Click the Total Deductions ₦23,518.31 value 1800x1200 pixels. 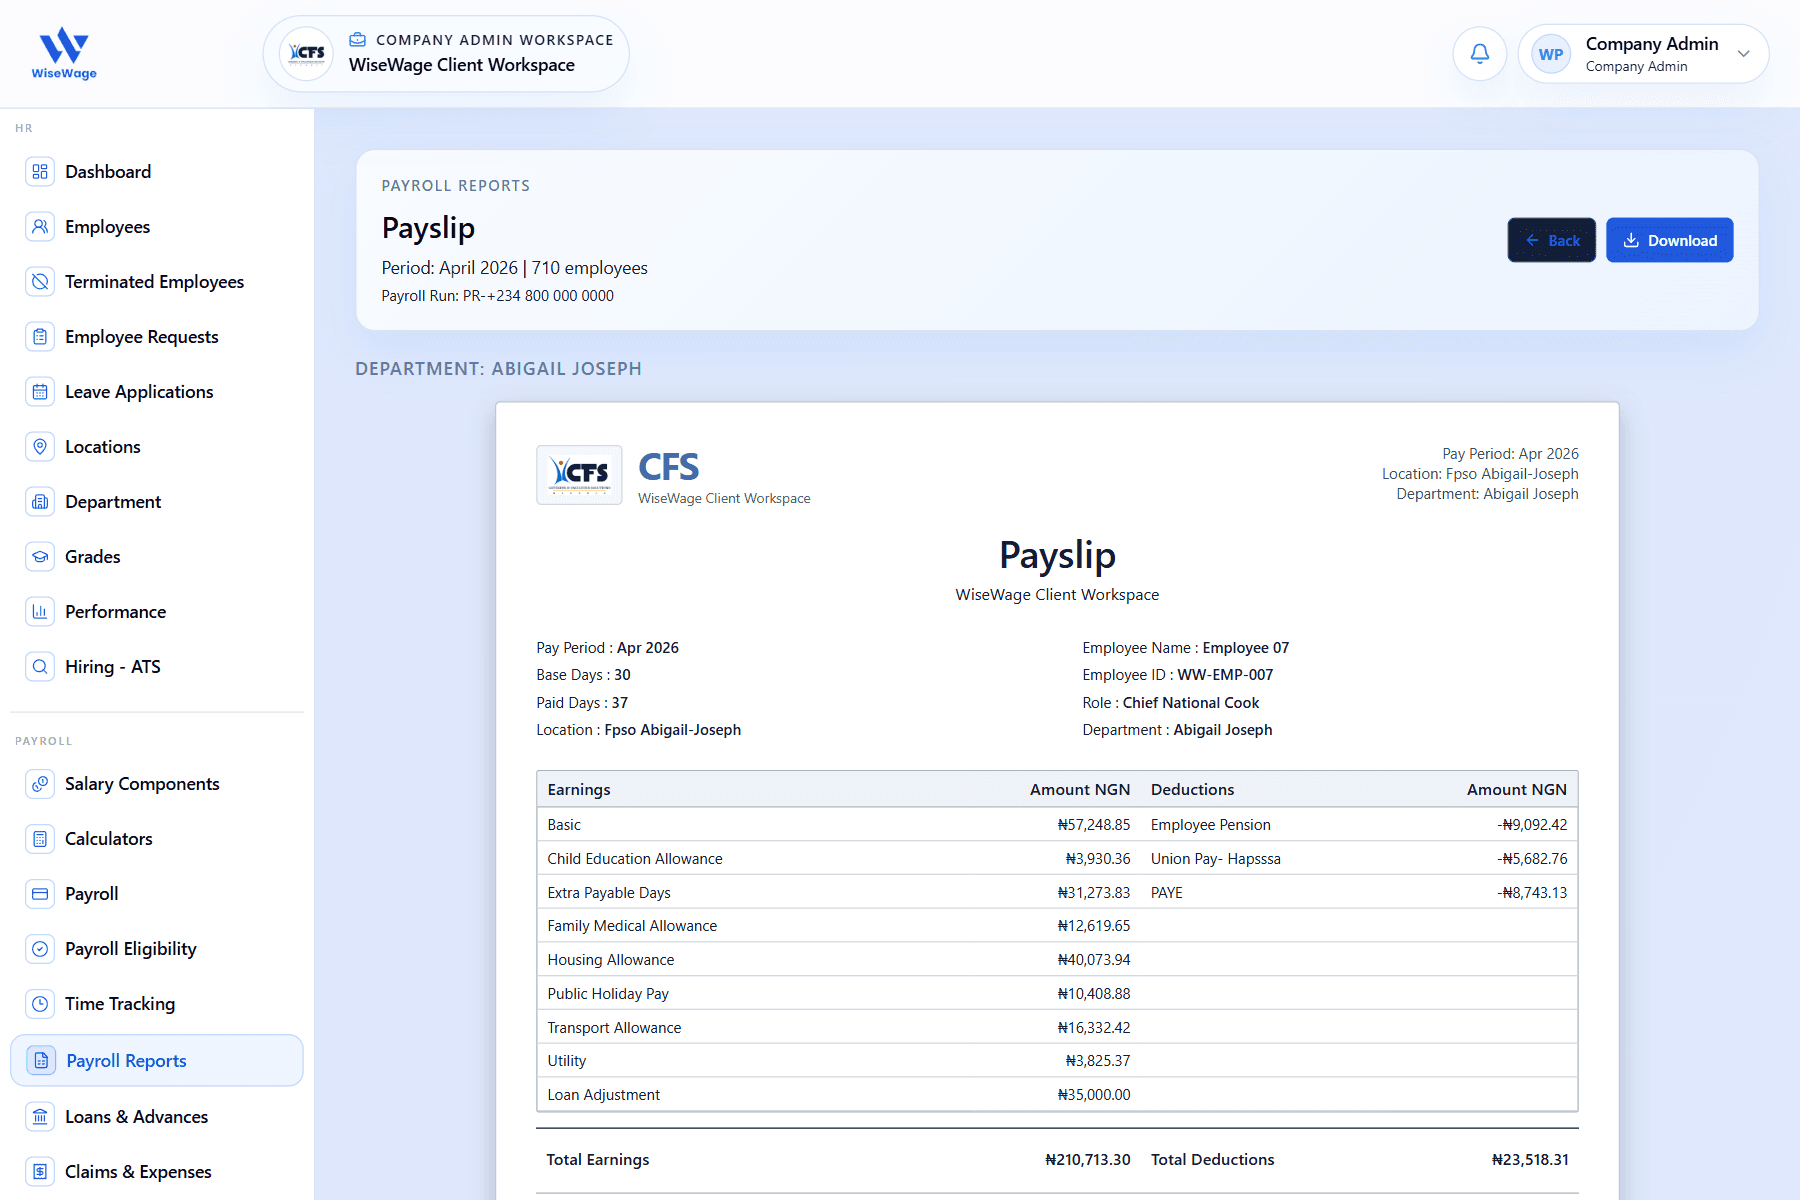coord(1530,1160)
